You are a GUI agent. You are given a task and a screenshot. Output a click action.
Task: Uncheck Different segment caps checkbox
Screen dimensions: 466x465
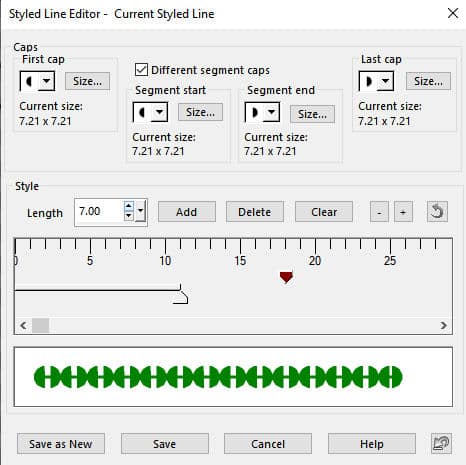[x=141, y=70]
